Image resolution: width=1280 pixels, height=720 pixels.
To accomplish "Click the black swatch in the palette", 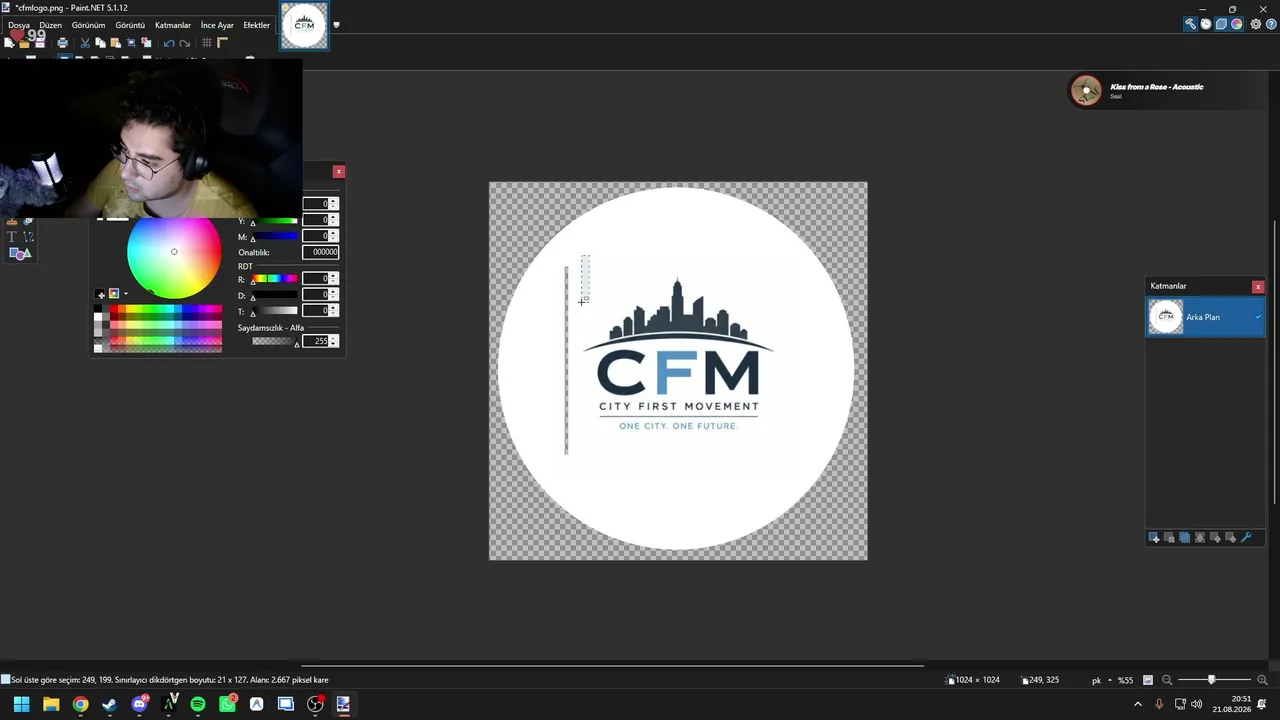I will point(98,310).
